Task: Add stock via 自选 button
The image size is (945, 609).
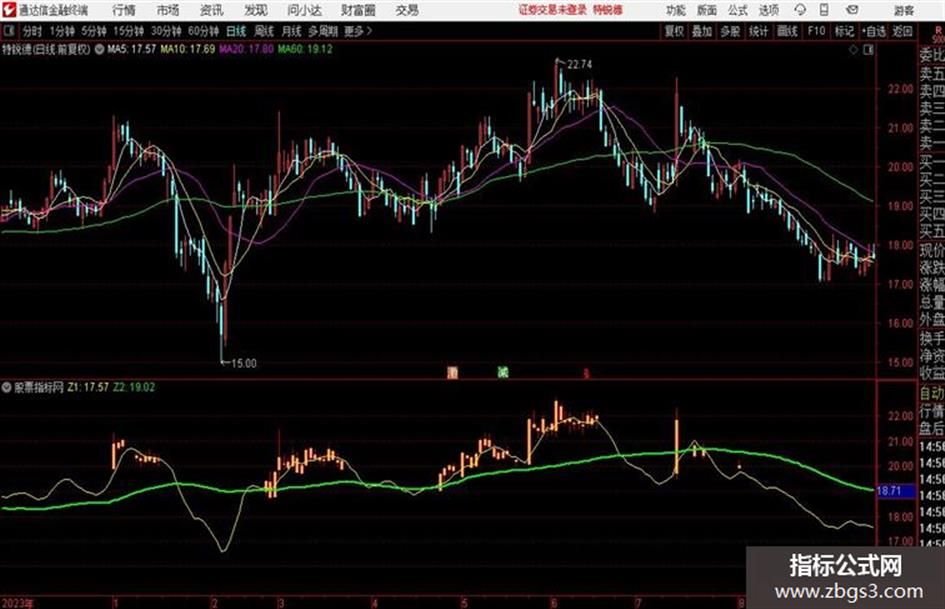Action: tap(874, 31)
